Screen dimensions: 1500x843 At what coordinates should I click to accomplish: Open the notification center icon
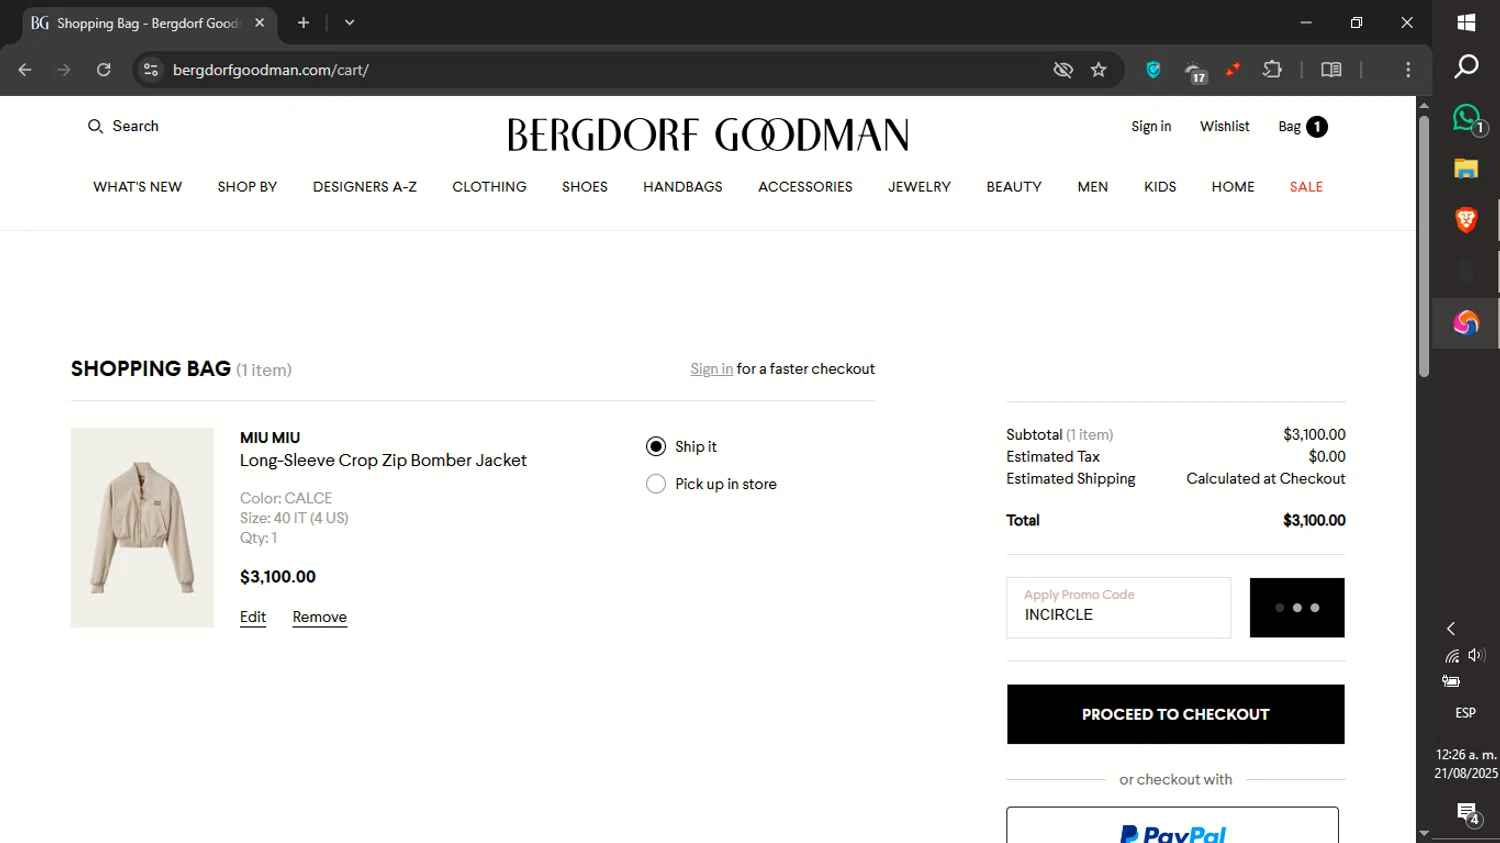[x=1468, y=814]
